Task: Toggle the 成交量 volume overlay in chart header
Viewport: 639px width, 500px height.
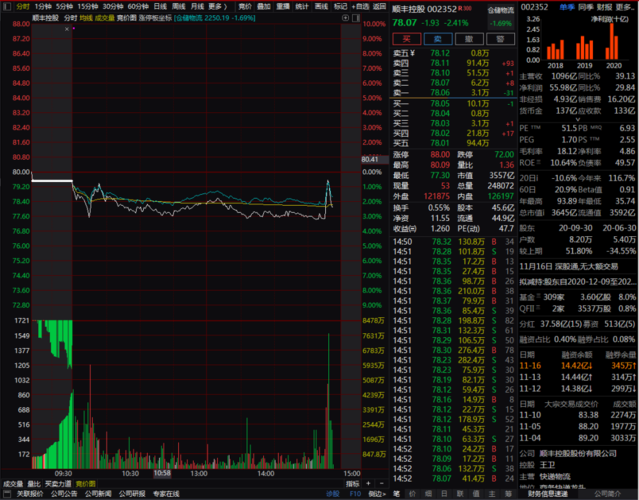Action: [x=105, y=18]
